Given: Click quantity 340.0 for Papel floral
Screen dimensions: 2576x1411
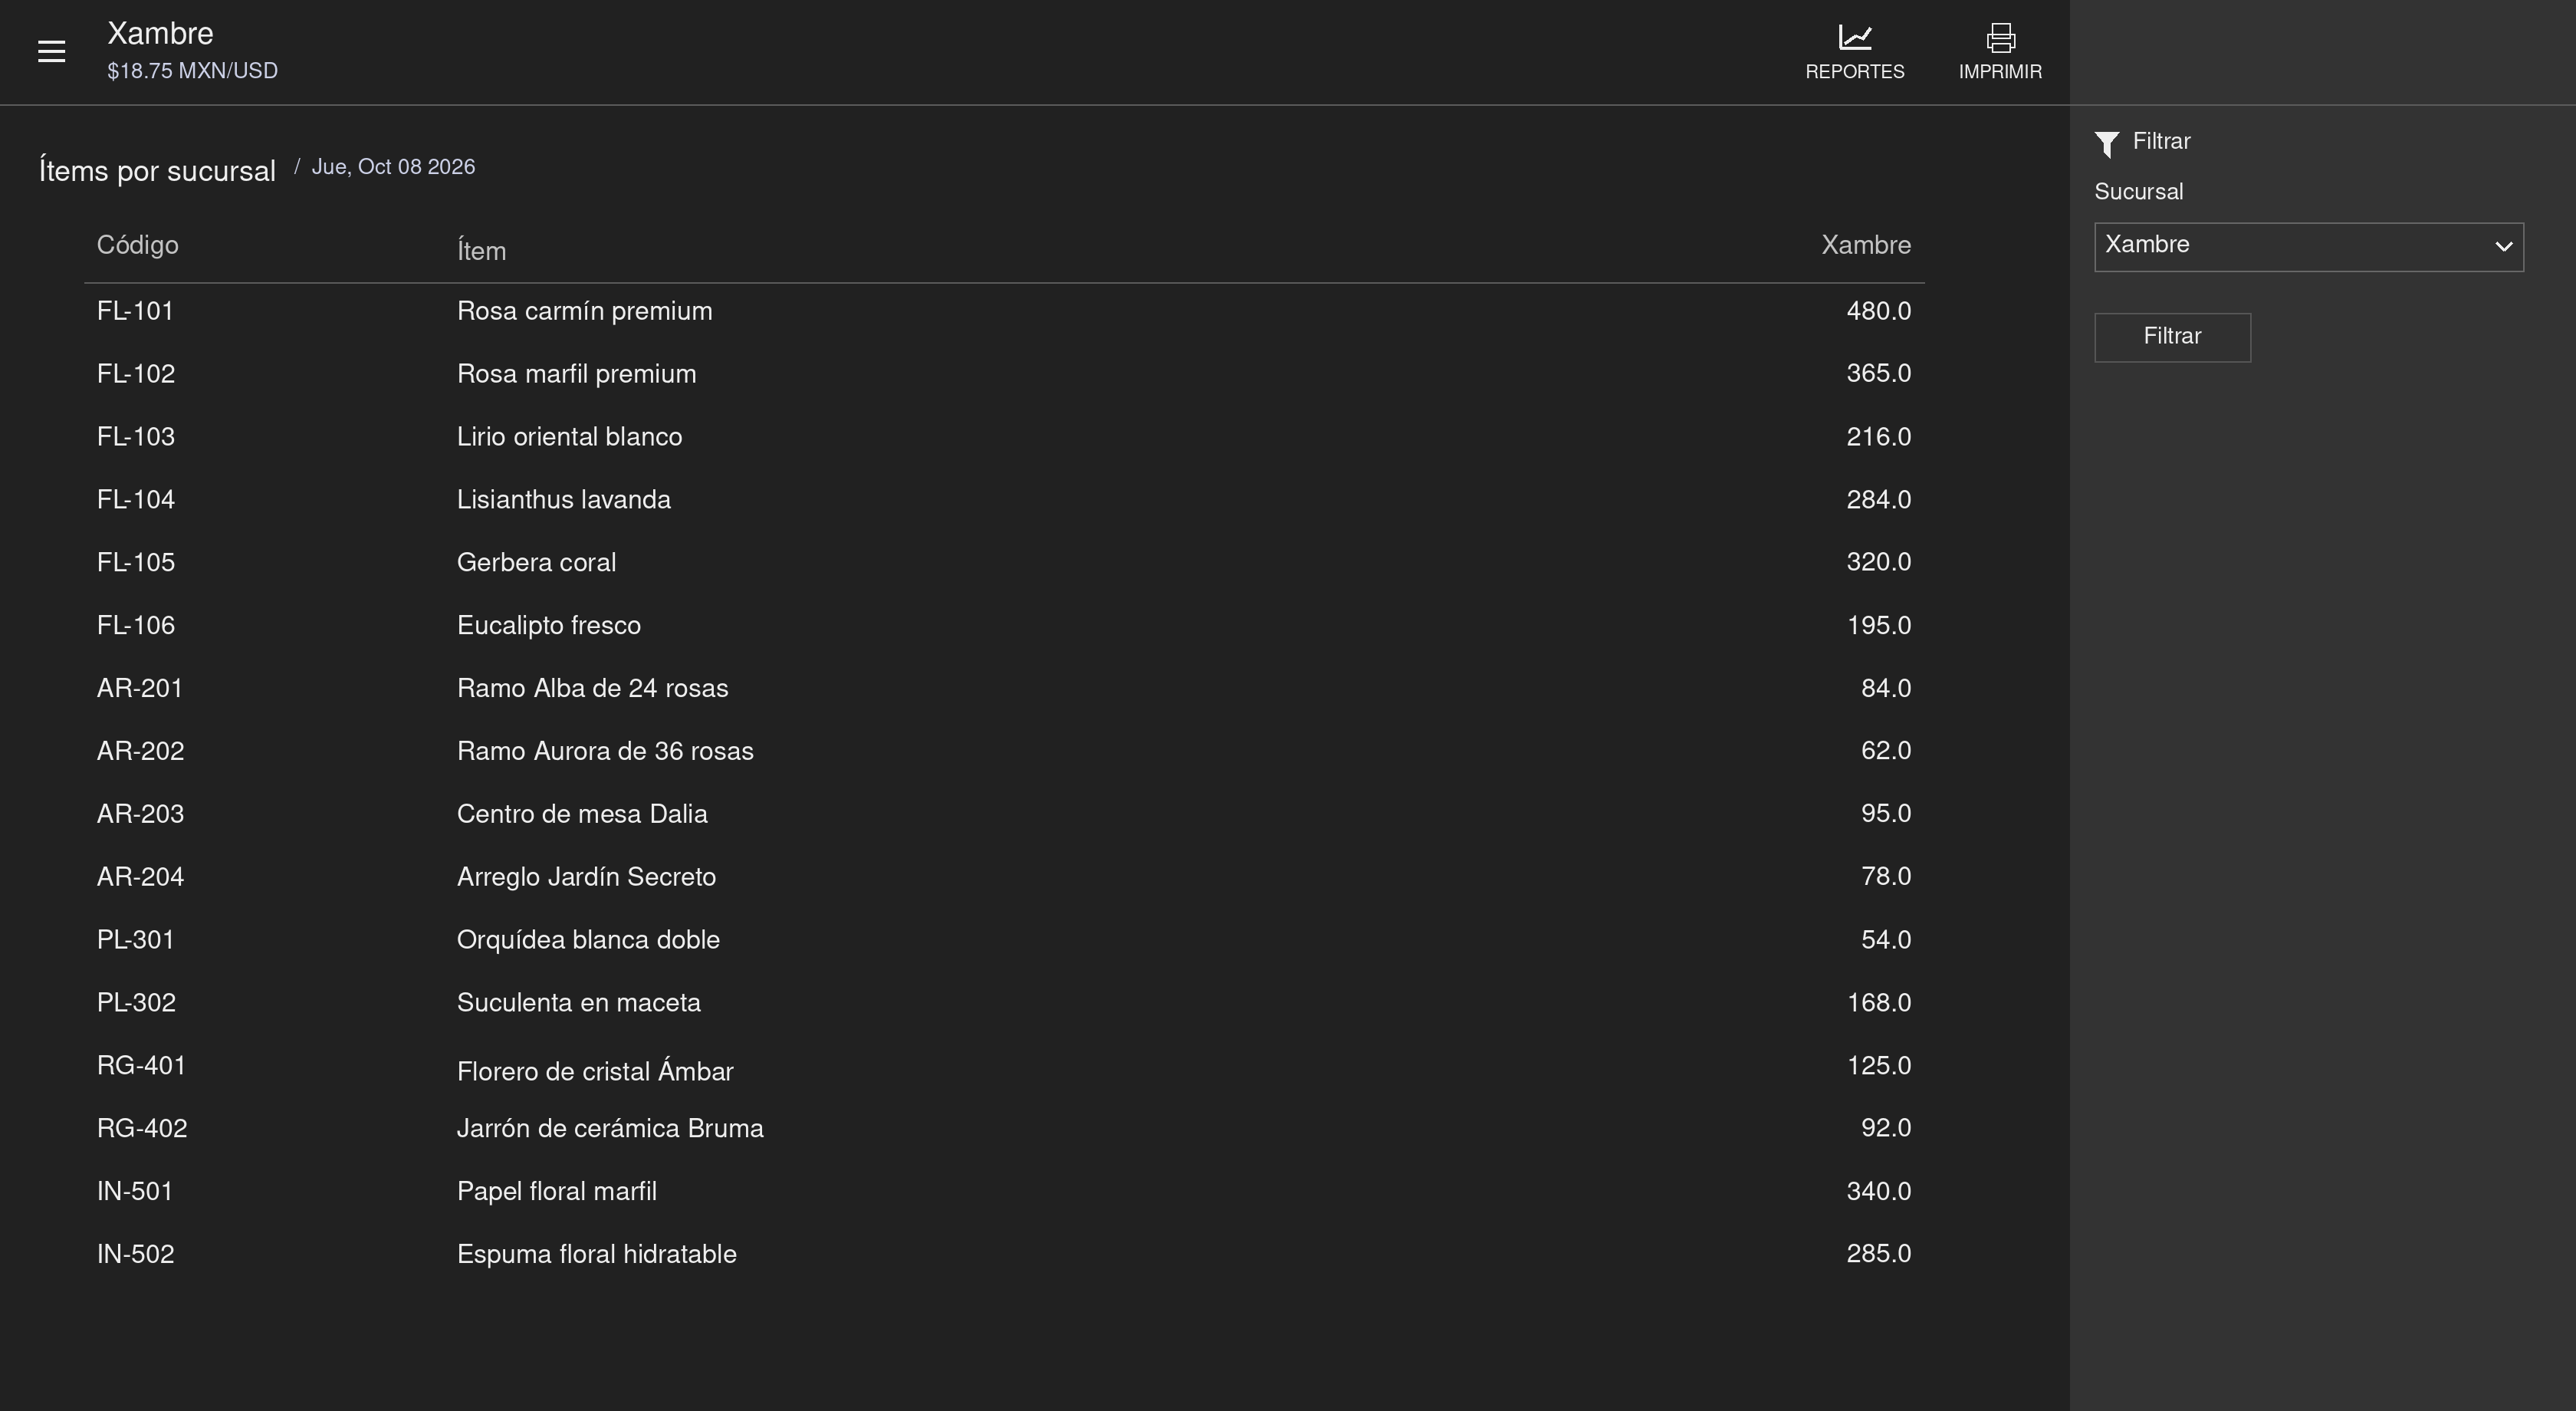Looking at the screenshot, I should click(x=1878, y=1191).
